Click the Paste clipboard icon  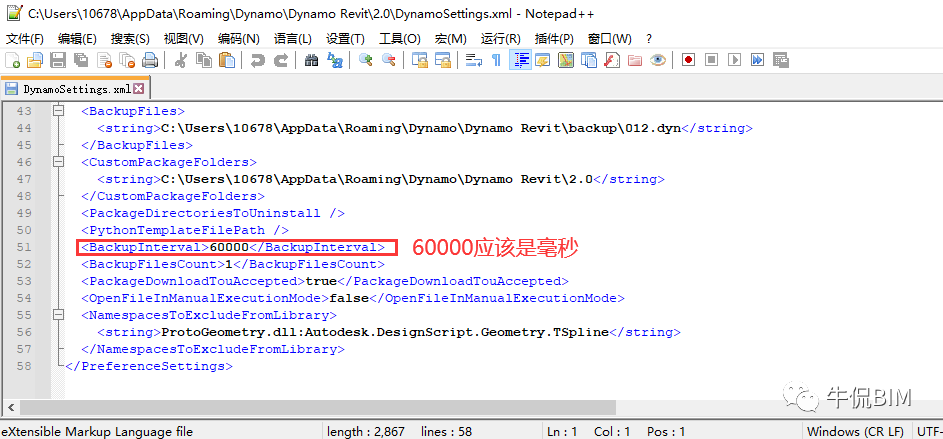coord(227,60)
